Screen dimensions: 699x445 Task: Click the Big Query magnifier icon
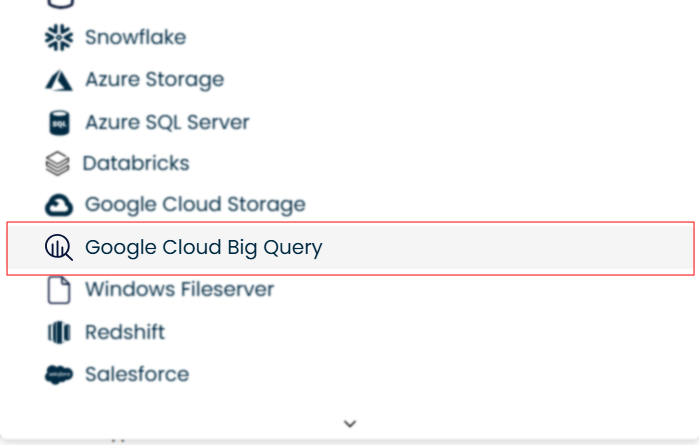click(60, 248)
